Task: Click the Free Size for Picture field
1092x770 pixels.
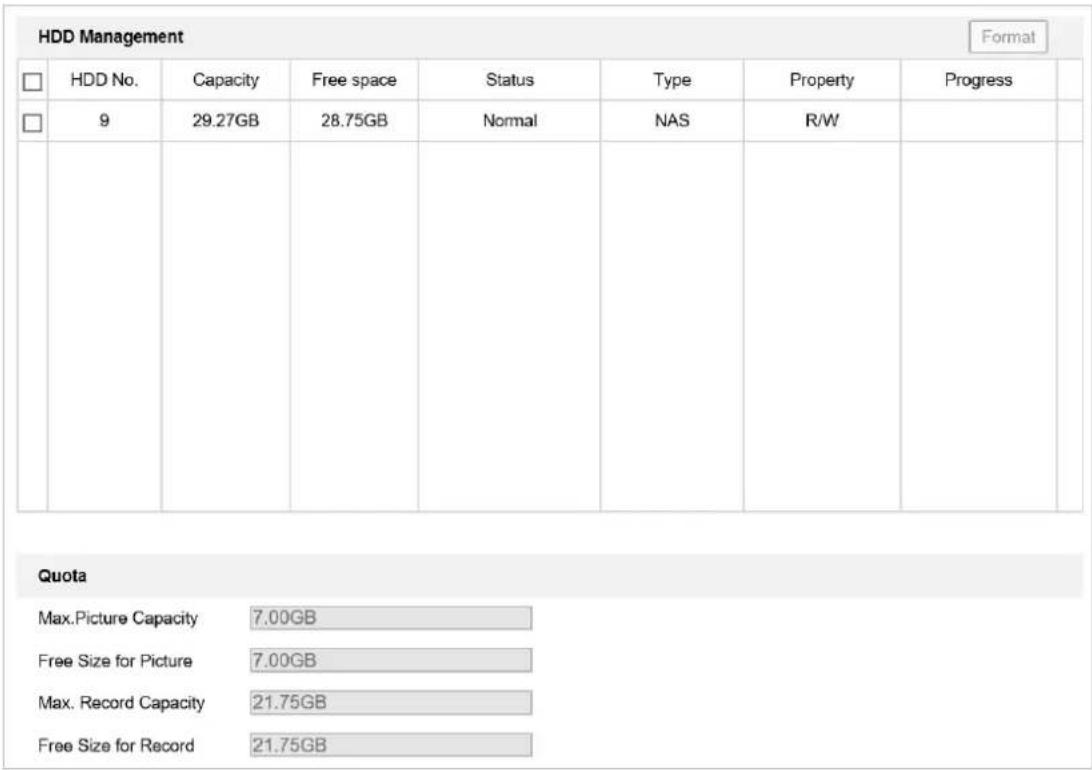Action: click(391, 660)
